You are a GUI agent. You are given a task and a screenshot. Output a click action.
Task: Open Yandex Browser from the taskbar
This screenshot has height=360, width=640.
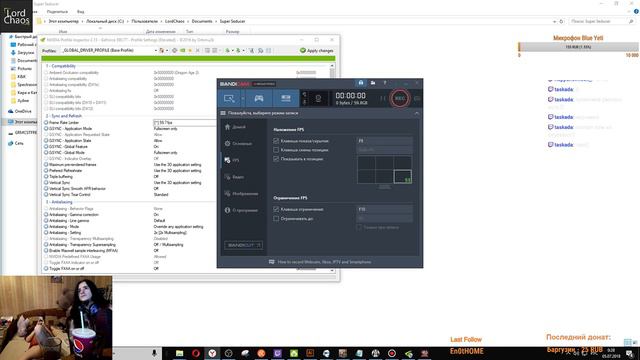point(212,353)
